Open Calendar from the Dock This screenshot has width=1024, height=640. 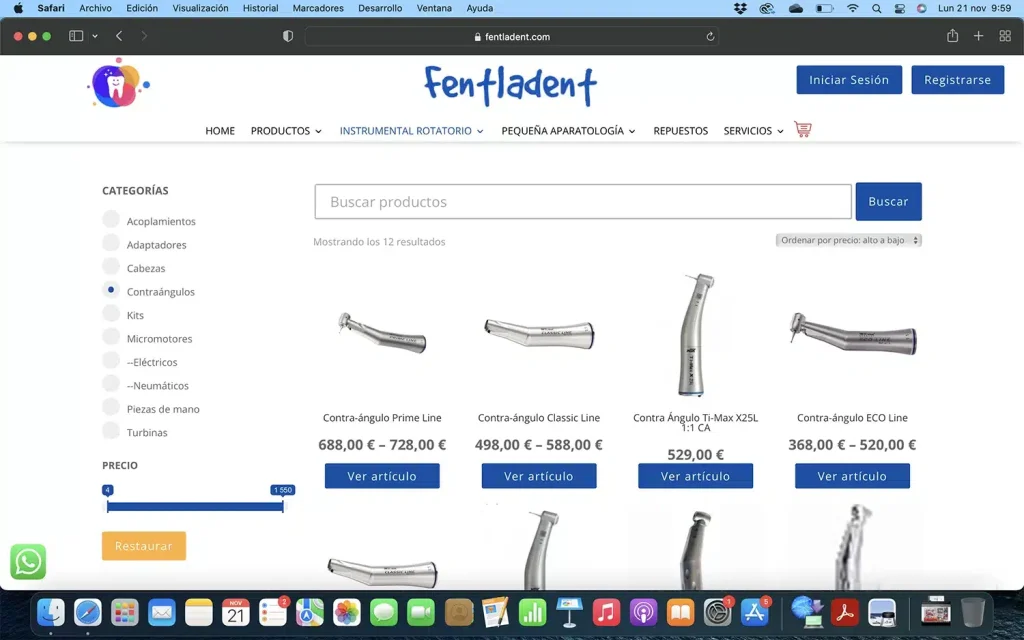click(x=236, y=613)
